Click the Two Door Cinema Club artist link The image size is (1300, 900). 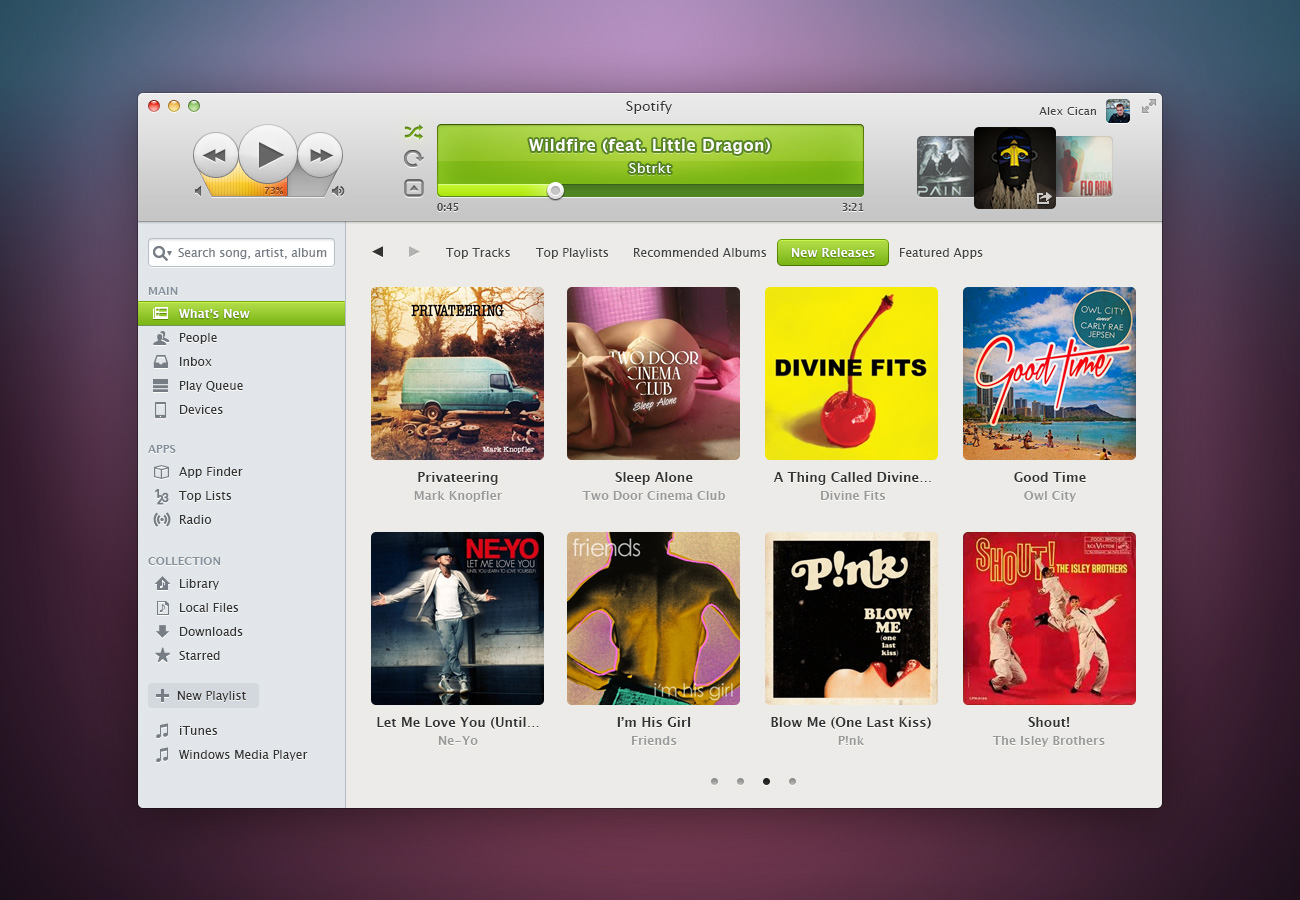(x=654, y=496)
